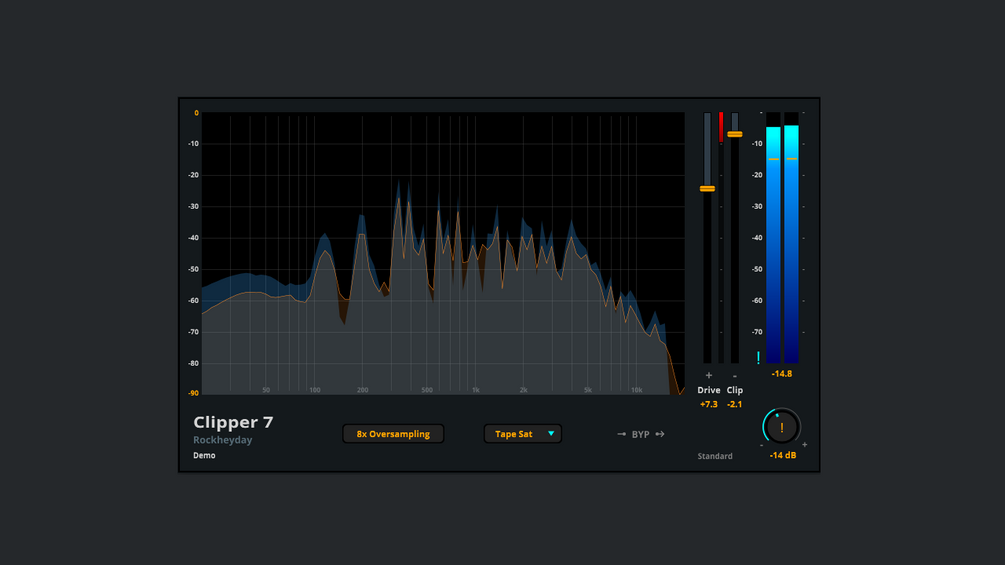Open the Tape Sat mode dropdown
Screen dimensions: 1005x565
click(522, 434)
